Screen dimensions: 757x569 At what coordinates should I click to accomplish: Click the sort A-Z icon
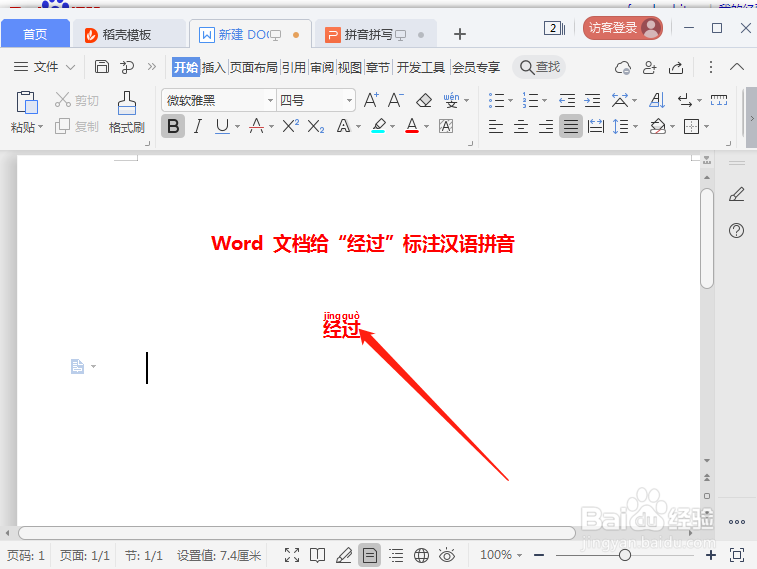coord(657,100)
